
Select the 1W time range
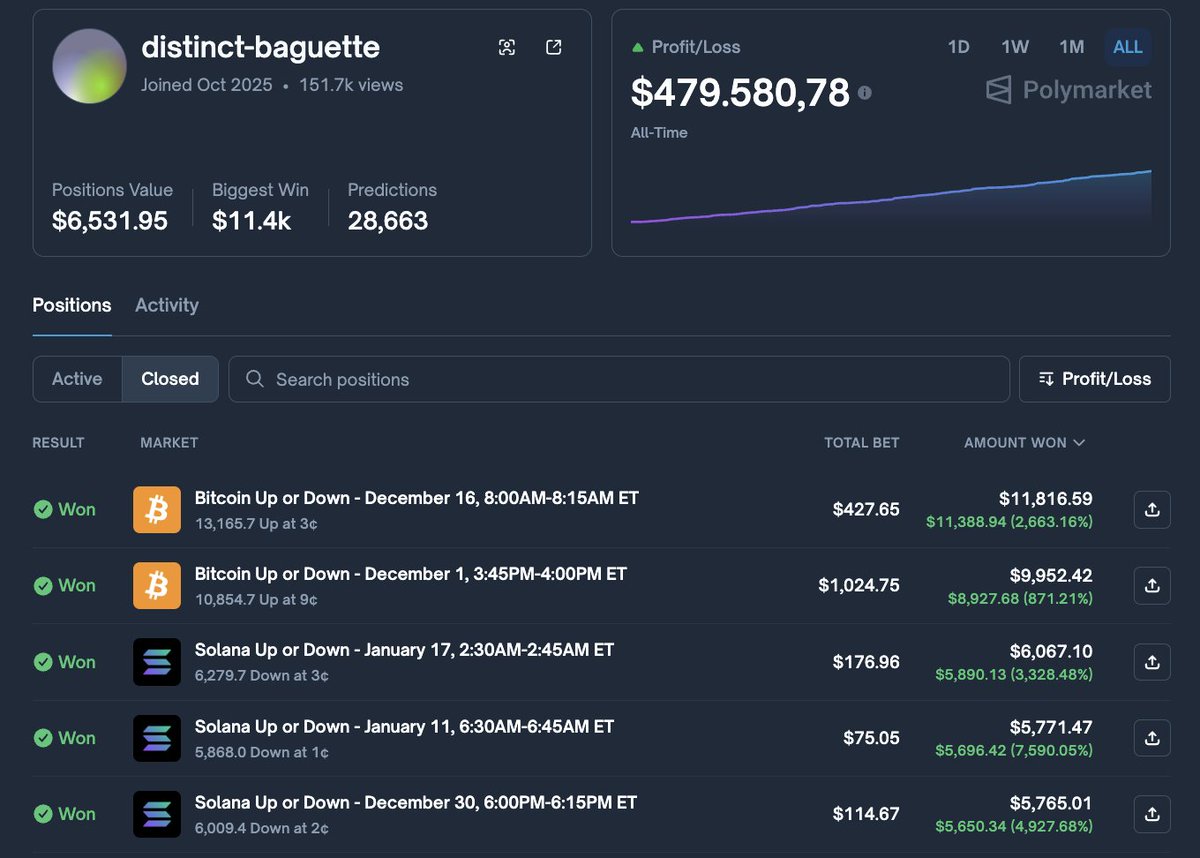[1015, 47]
